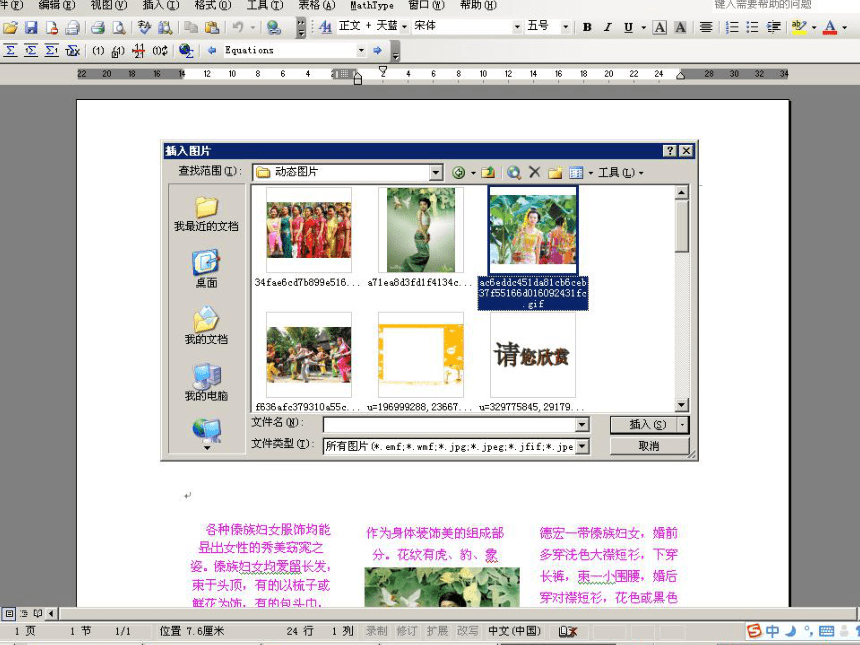Open the 文件名 dropdown arrow
Screen dimensions: 860x645
[582, 425]
